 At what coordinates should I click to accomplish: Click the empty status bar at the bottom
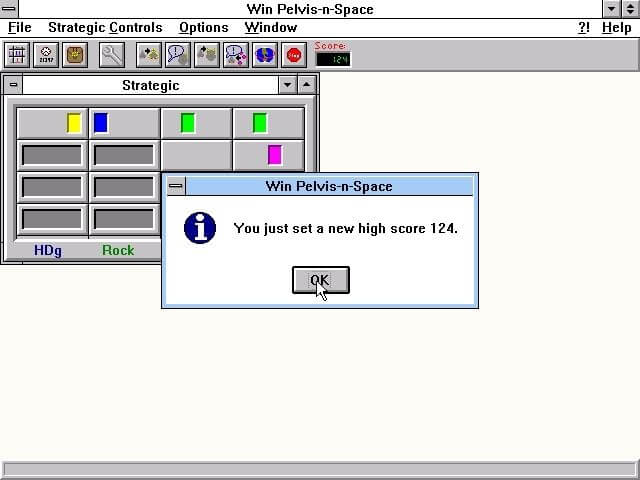[320, 469]
